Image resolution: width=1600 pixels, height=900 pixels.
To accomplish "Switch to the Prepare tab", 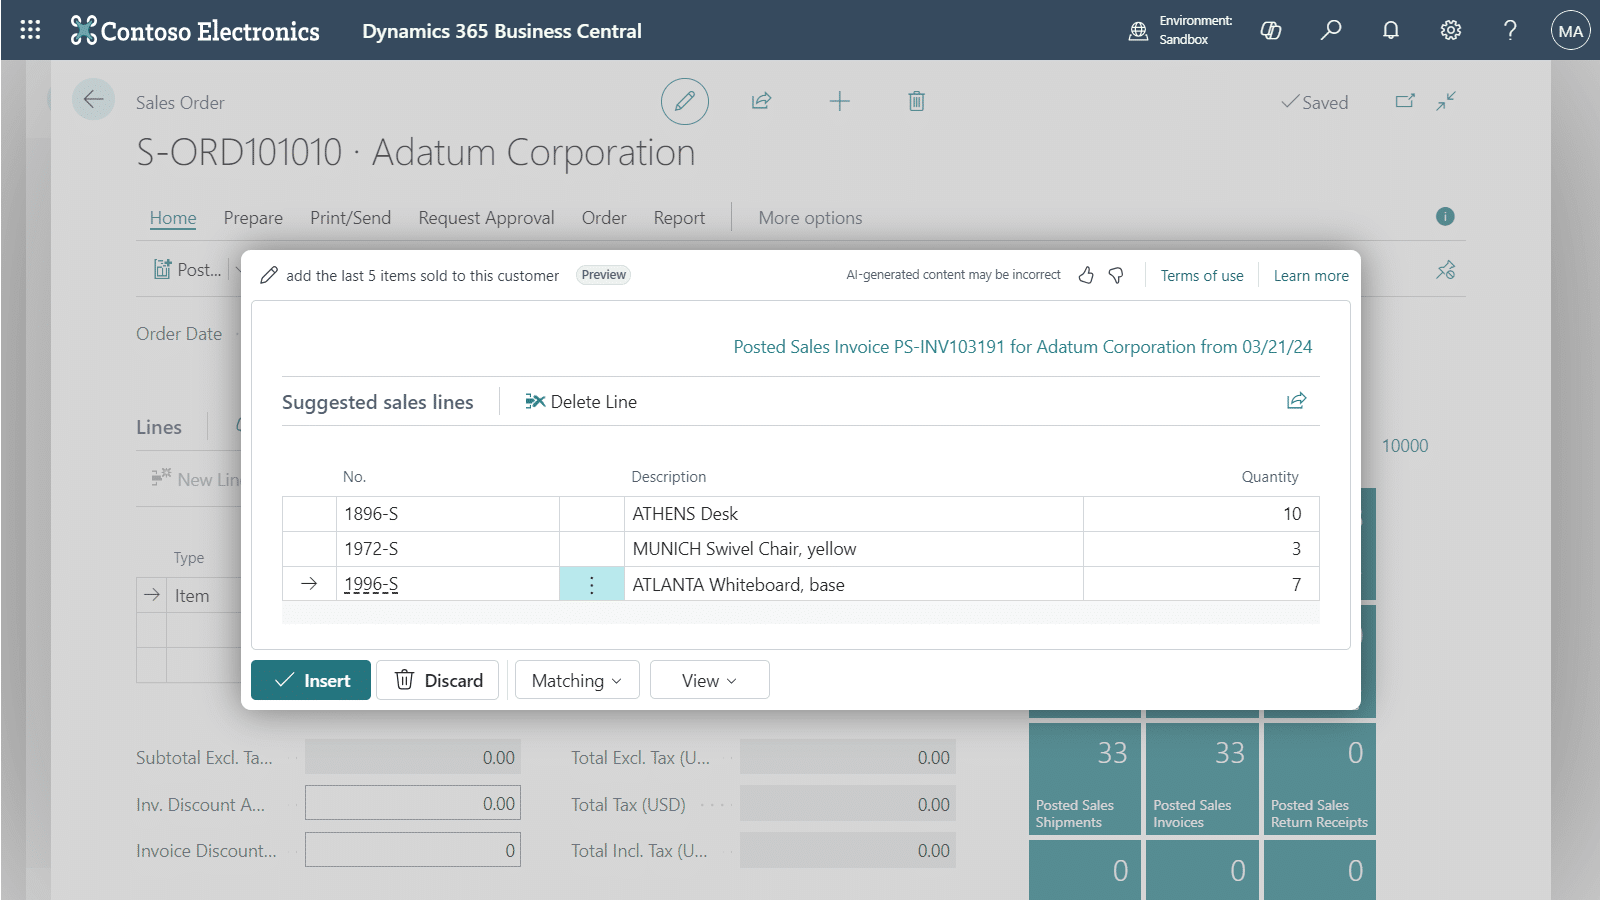I will coord(253,218).
